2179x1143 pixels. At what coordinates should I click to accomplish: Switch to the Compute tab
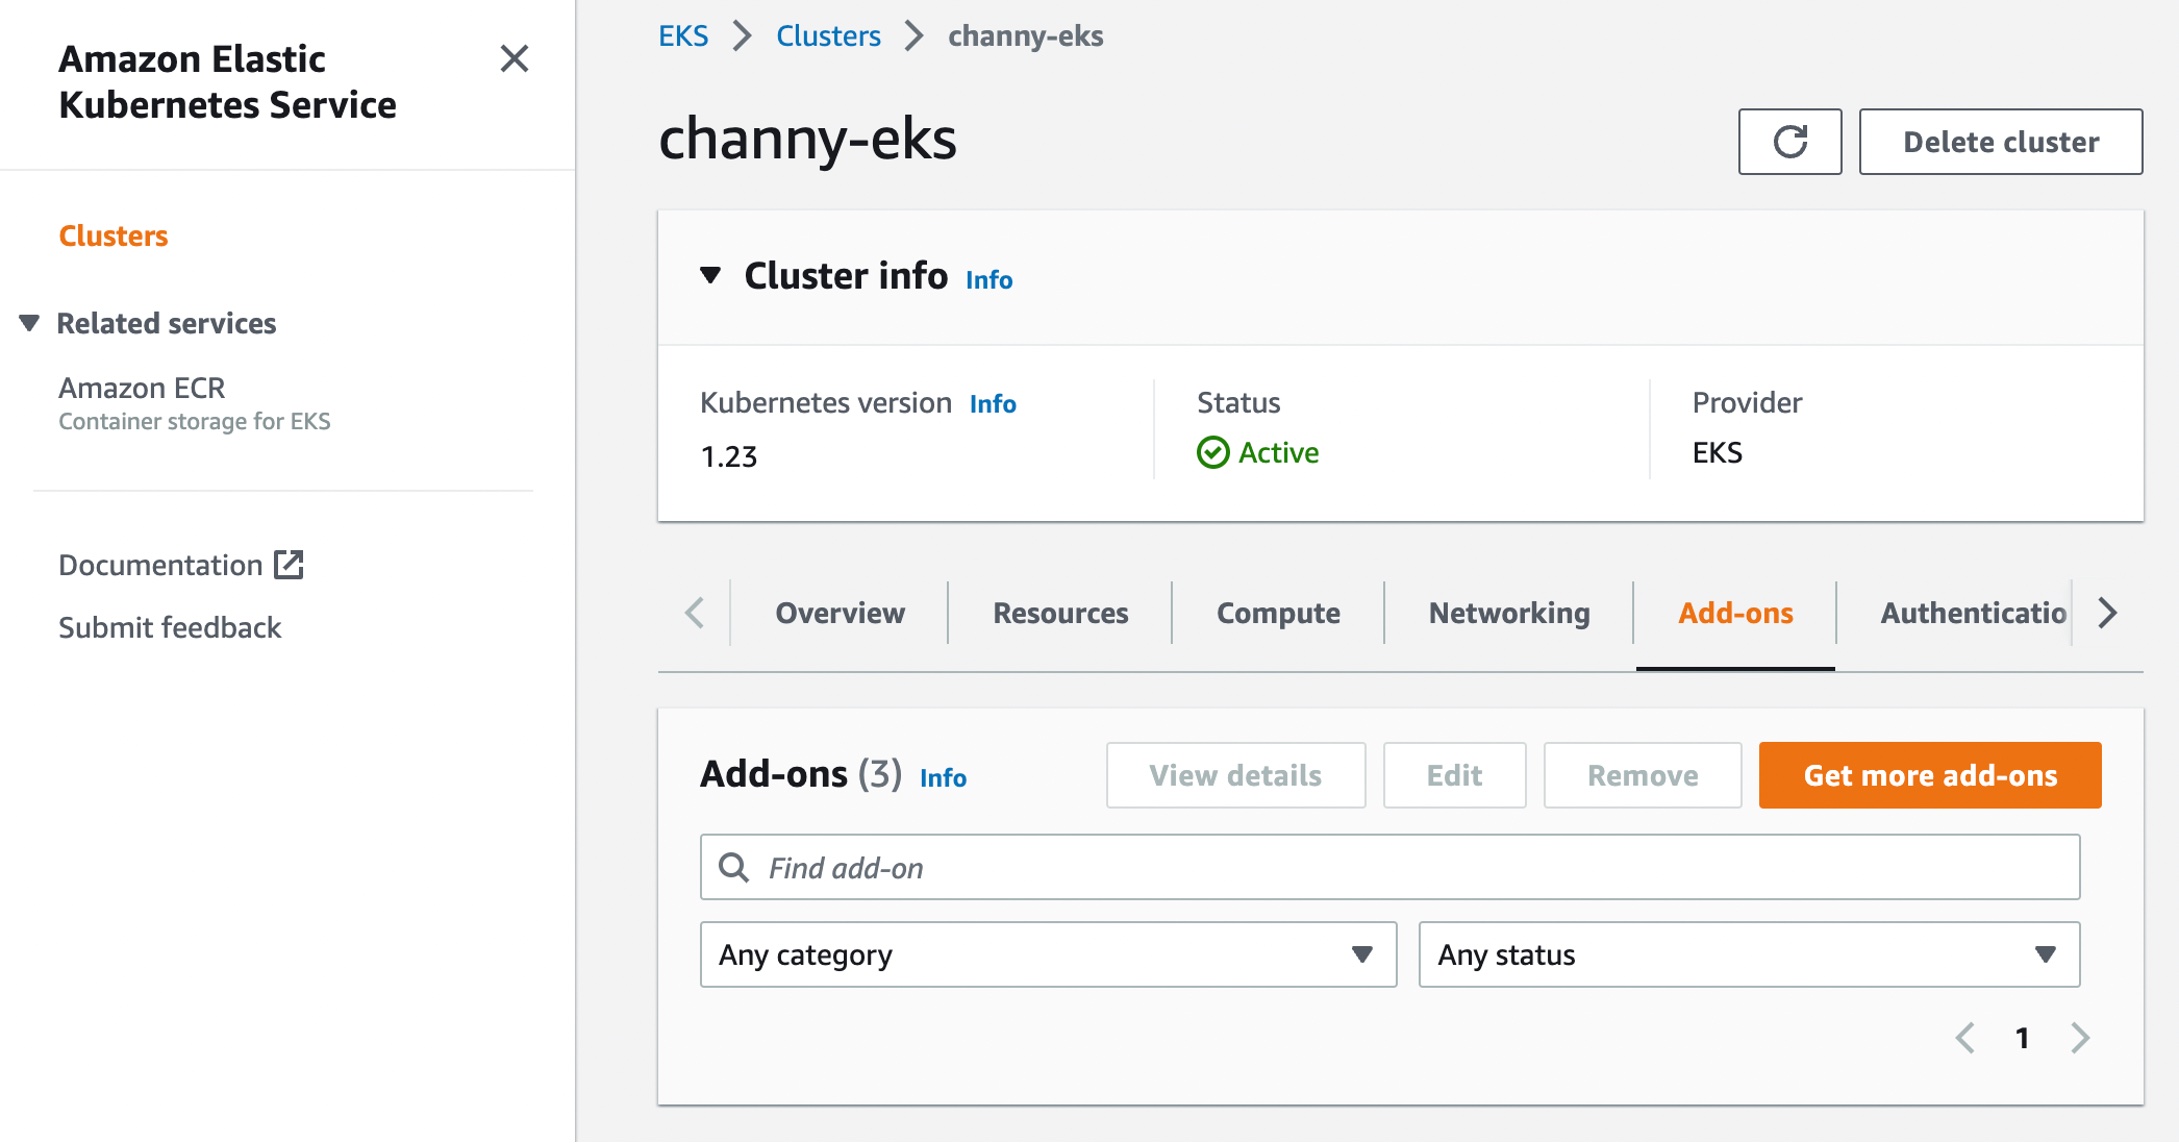pos(1278,613)
